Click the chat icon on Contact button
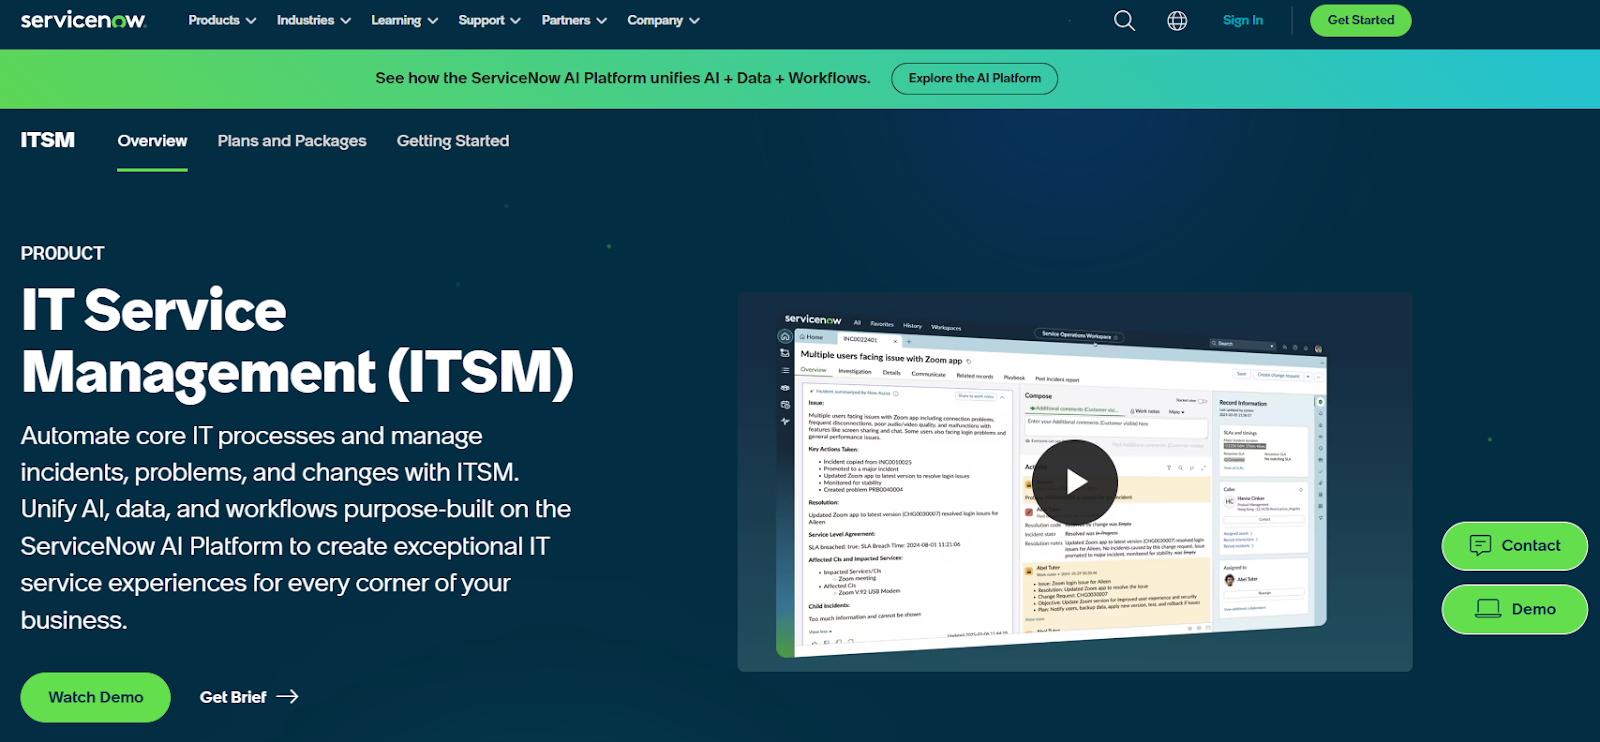 point(1480,545)
